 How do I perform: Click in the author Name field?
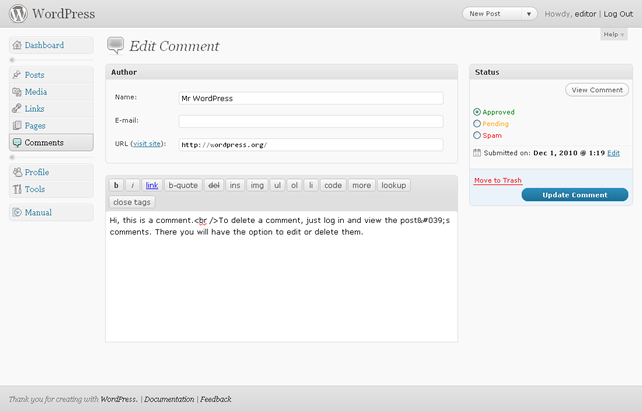311,98
